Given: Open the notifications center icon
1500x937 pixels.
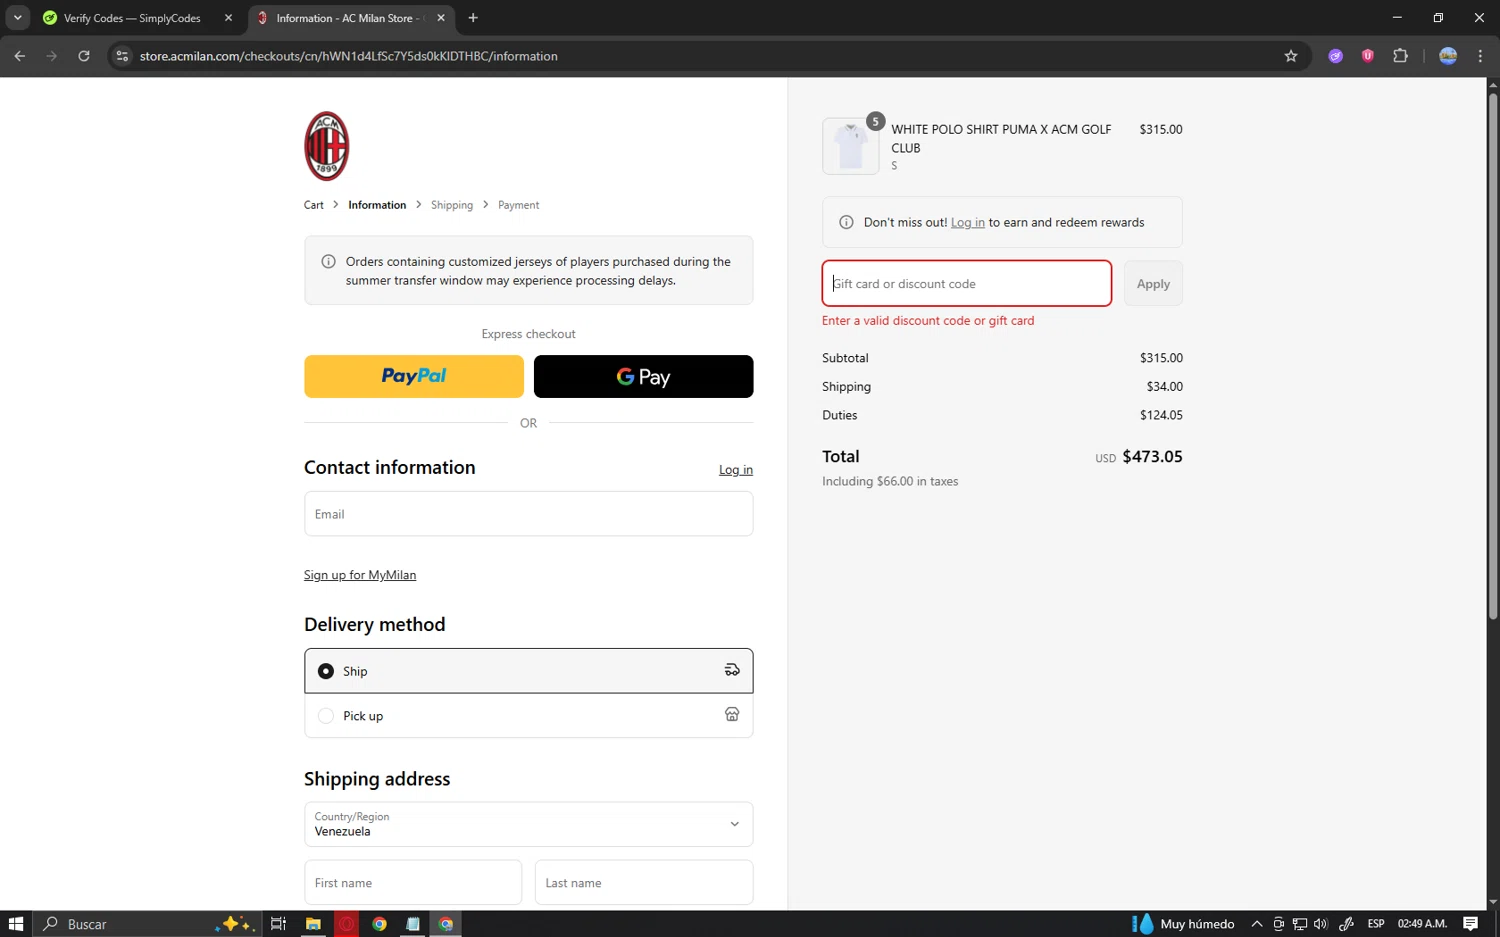Looking at the screenshot, I should [1470, 923].
